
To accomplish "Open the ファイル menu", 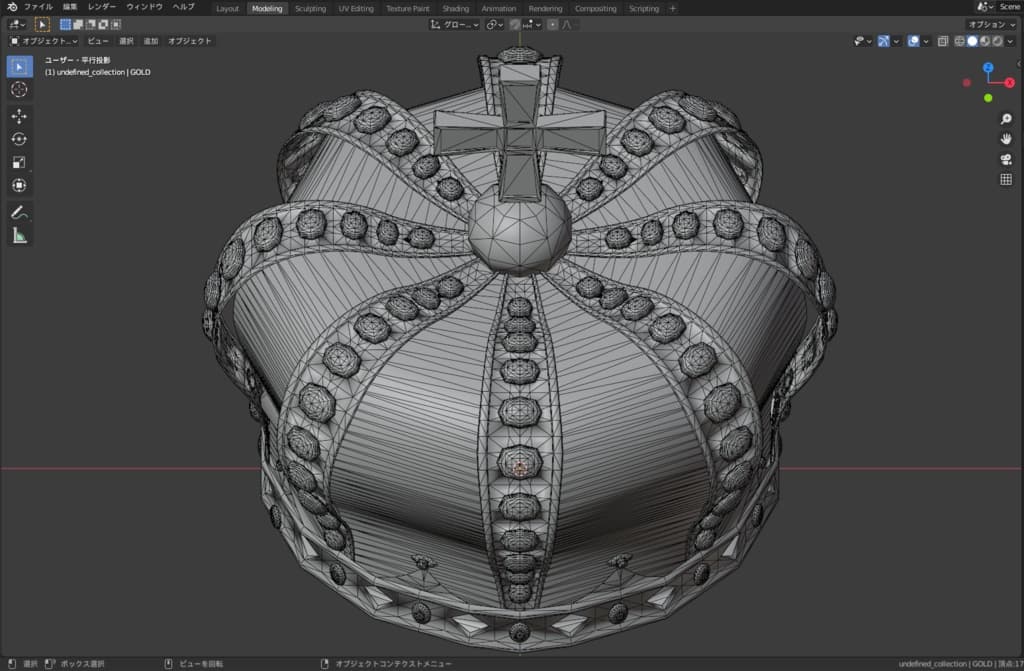I will [38, 7].
